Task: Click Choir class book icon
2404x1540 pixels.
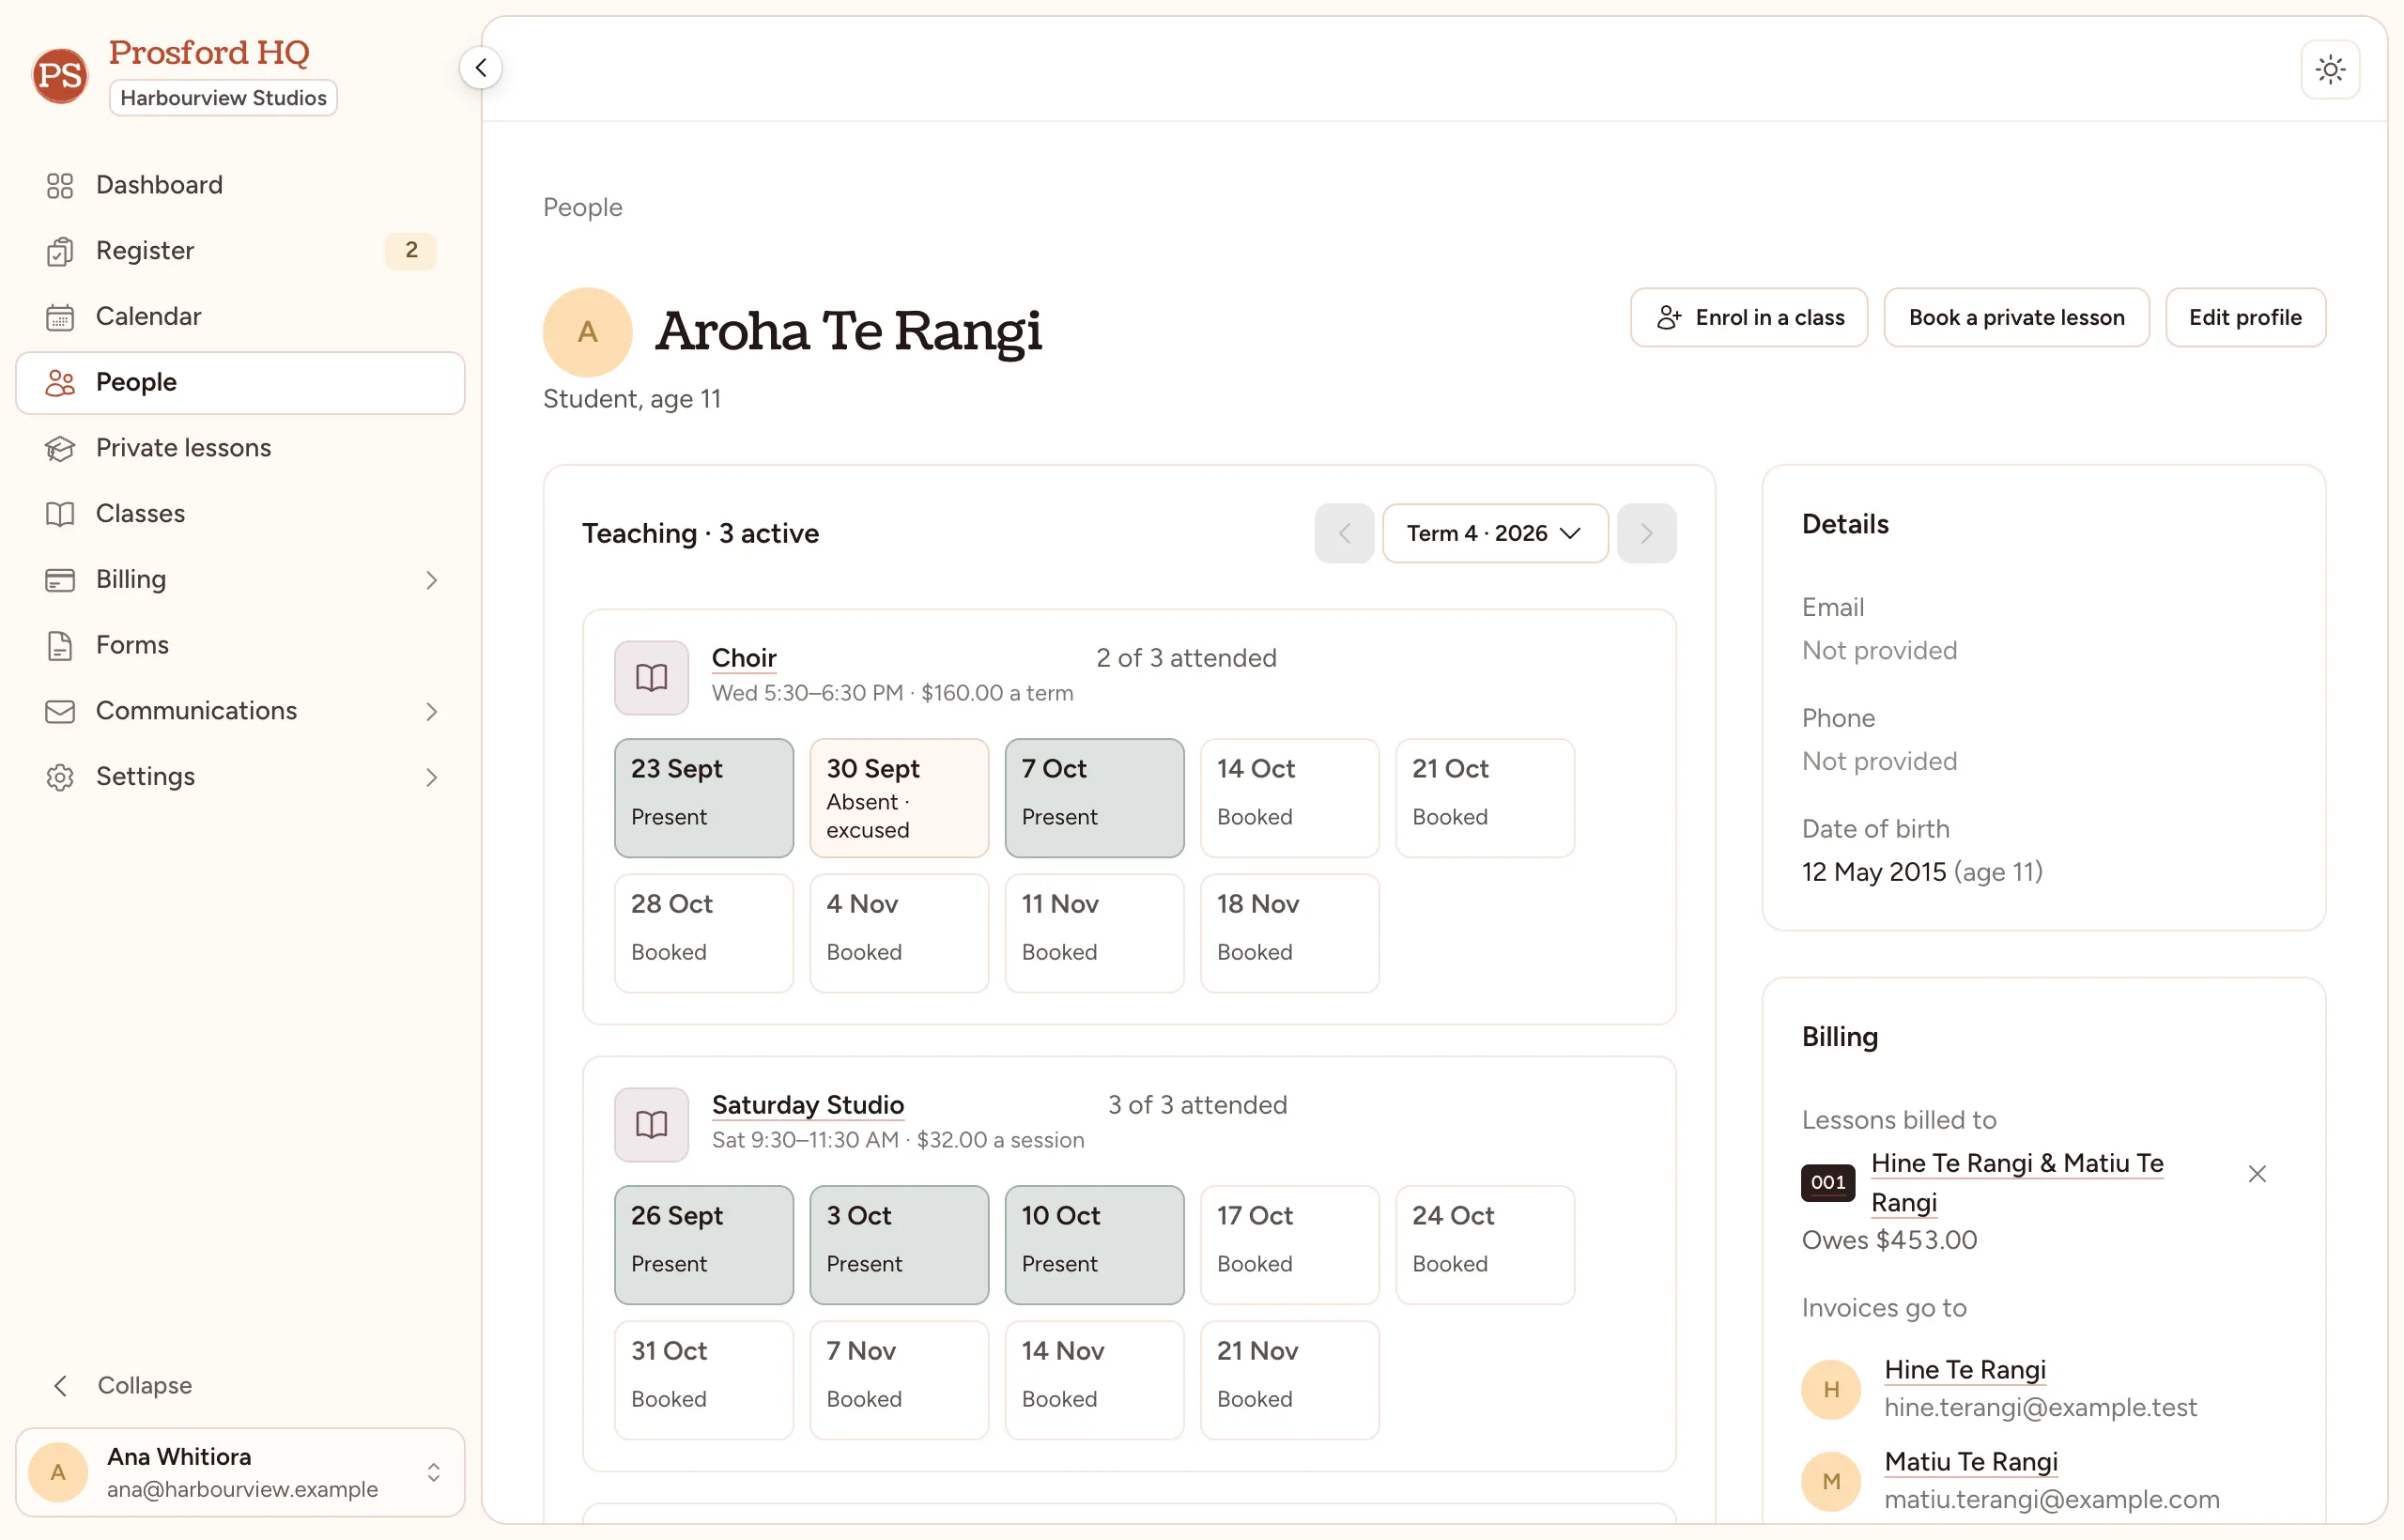Action: click(x=652, y=678)
